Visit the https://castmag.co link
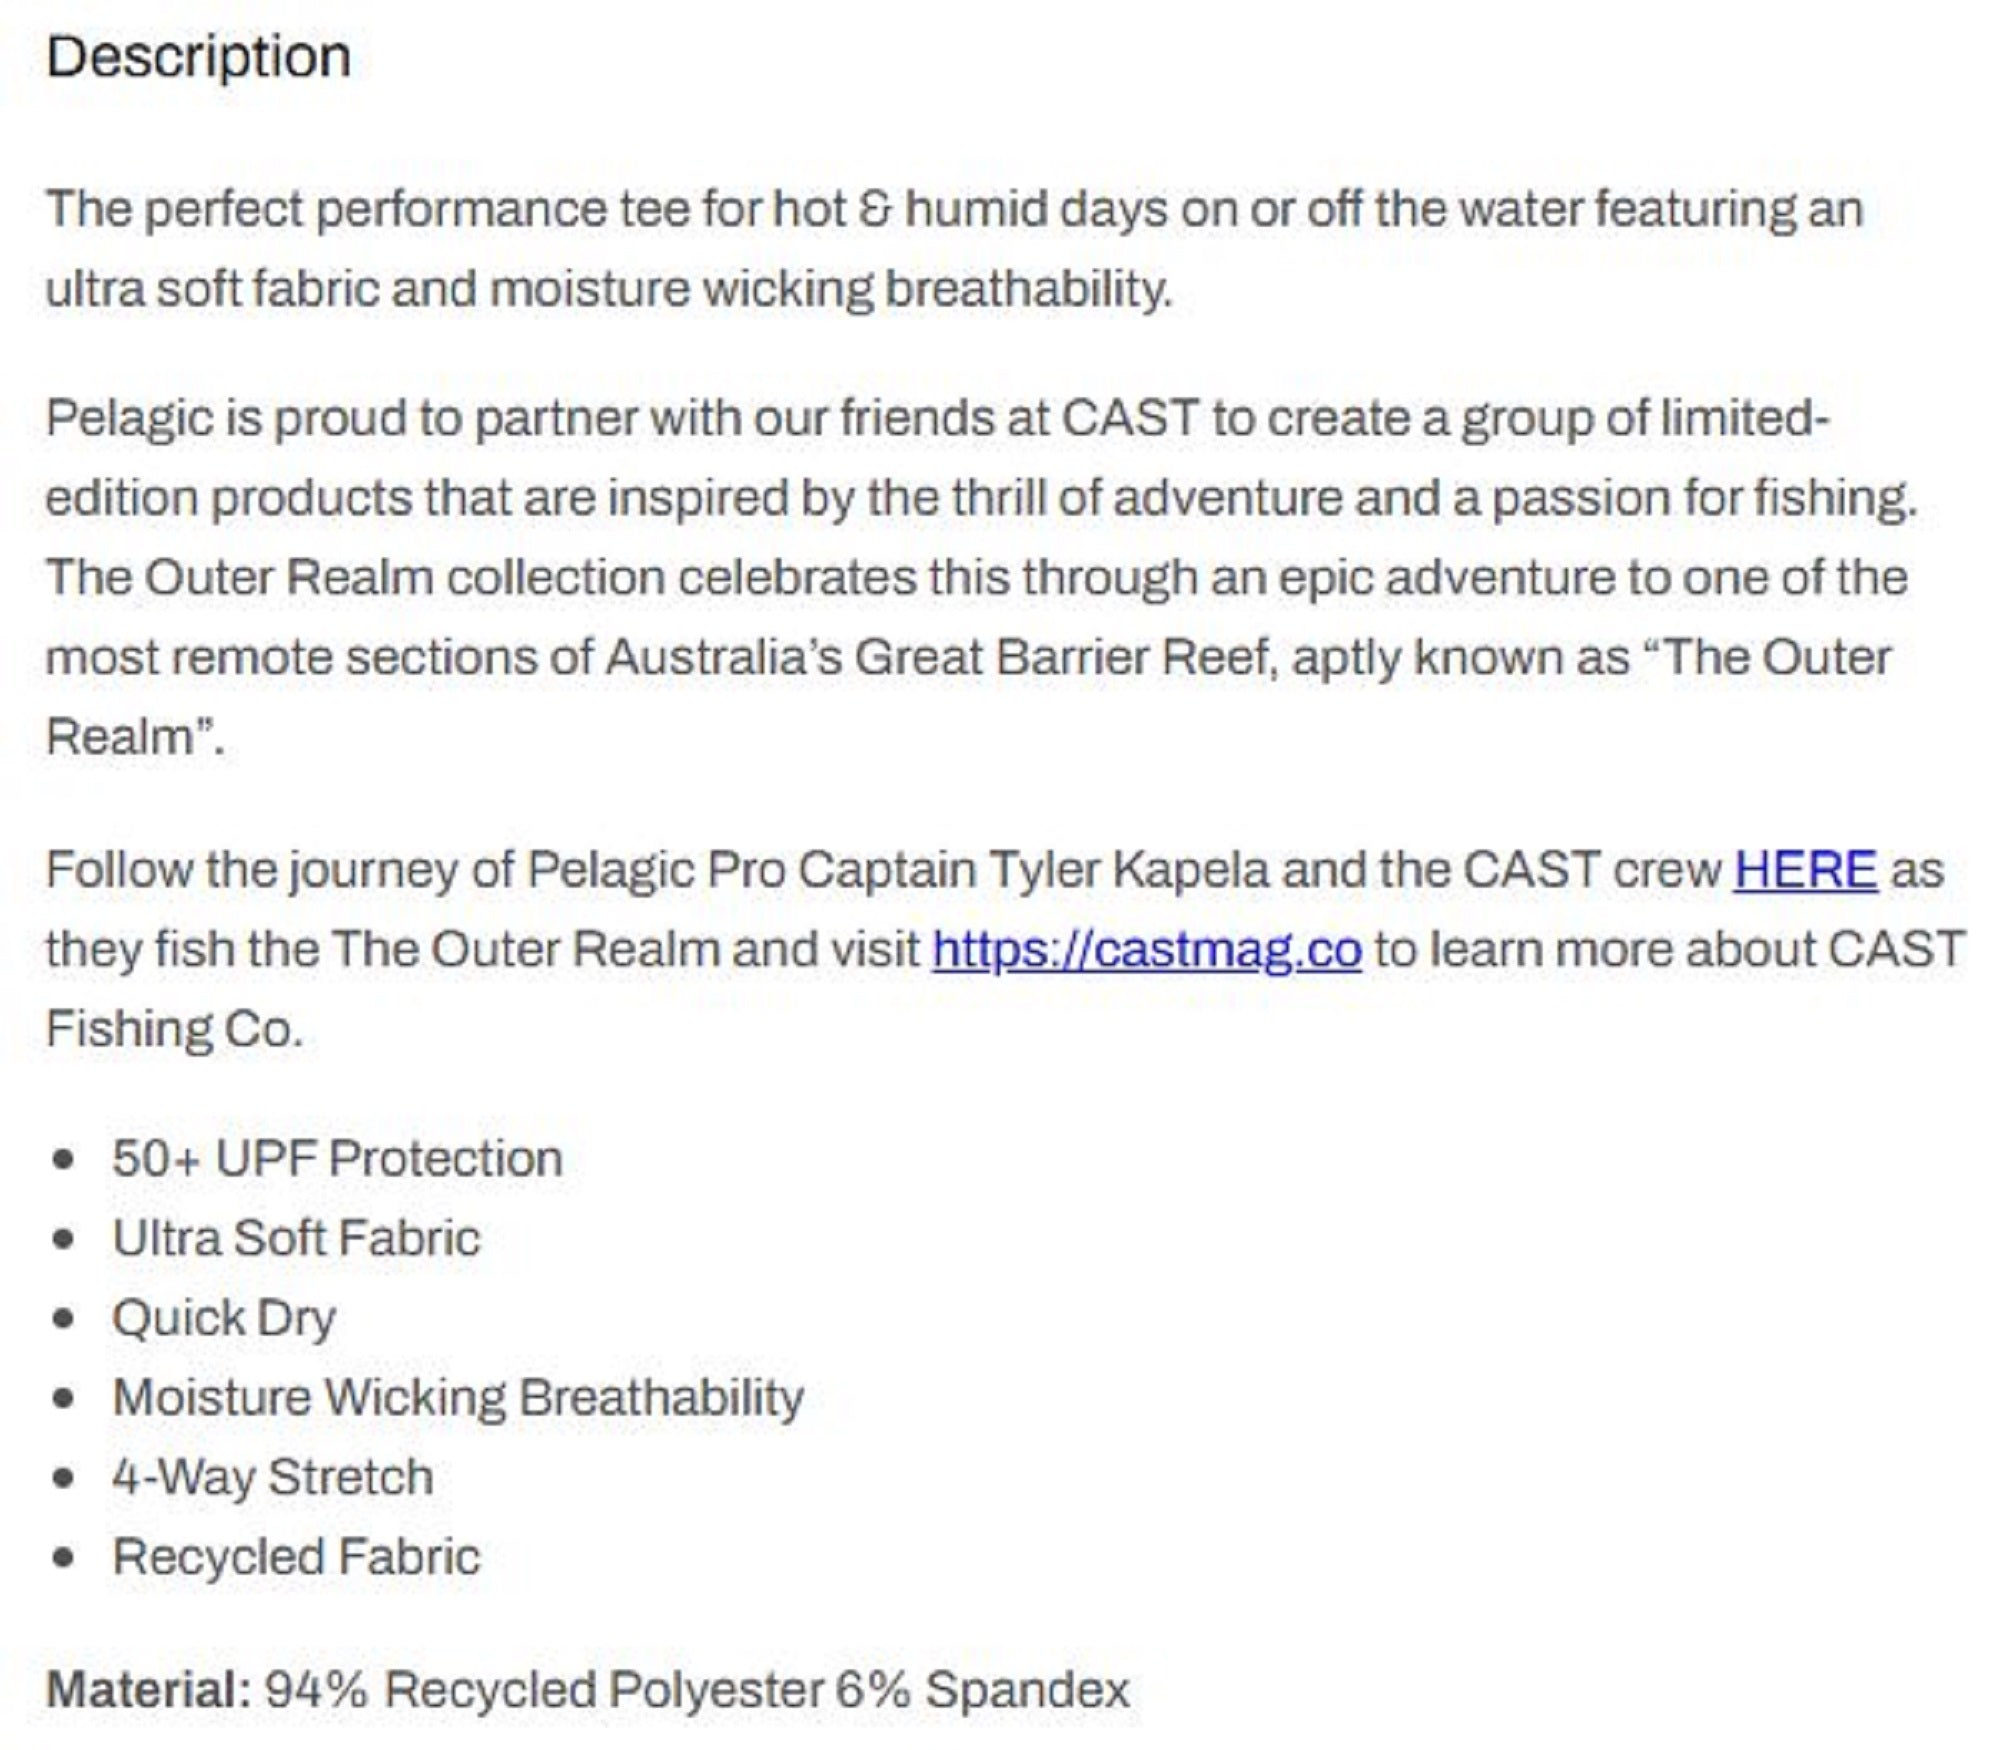2000x1750 pixels. click(x=1147, y=949)
